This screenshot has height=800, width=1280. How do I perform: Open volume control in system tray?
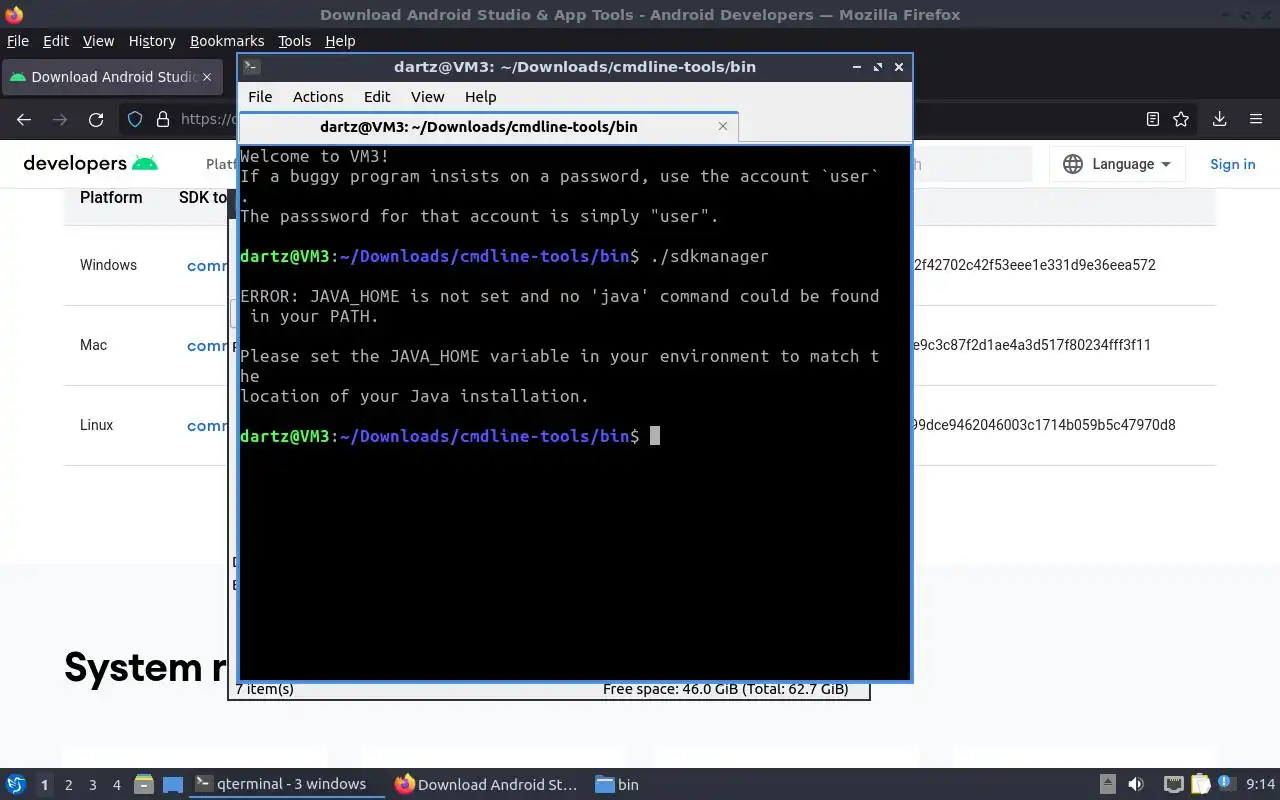(1136, 784)
